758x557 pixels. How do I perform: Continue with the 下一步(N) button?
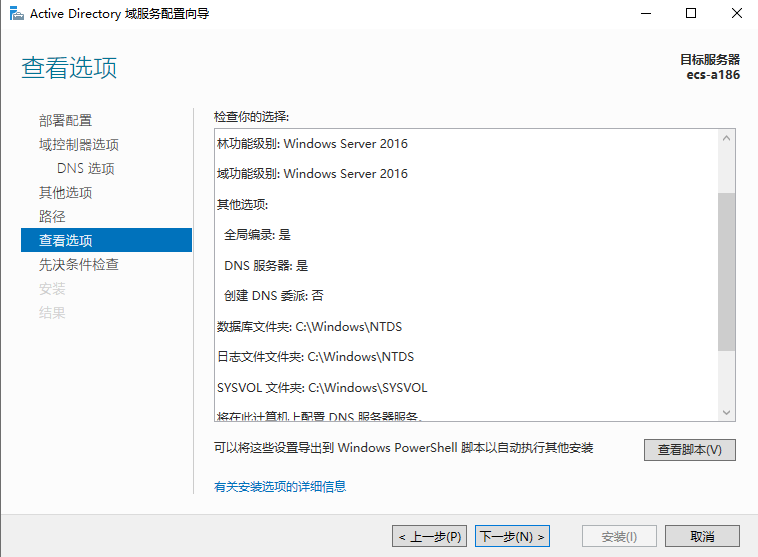(x=512, y=536)
